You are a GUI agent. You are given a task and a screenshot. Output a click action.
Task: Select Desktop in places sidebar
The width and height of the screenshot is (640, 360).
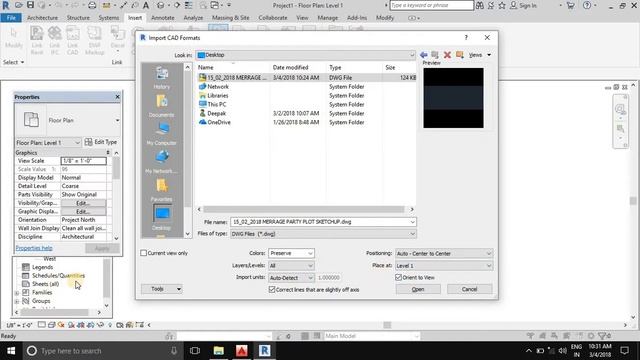[162, 218]
